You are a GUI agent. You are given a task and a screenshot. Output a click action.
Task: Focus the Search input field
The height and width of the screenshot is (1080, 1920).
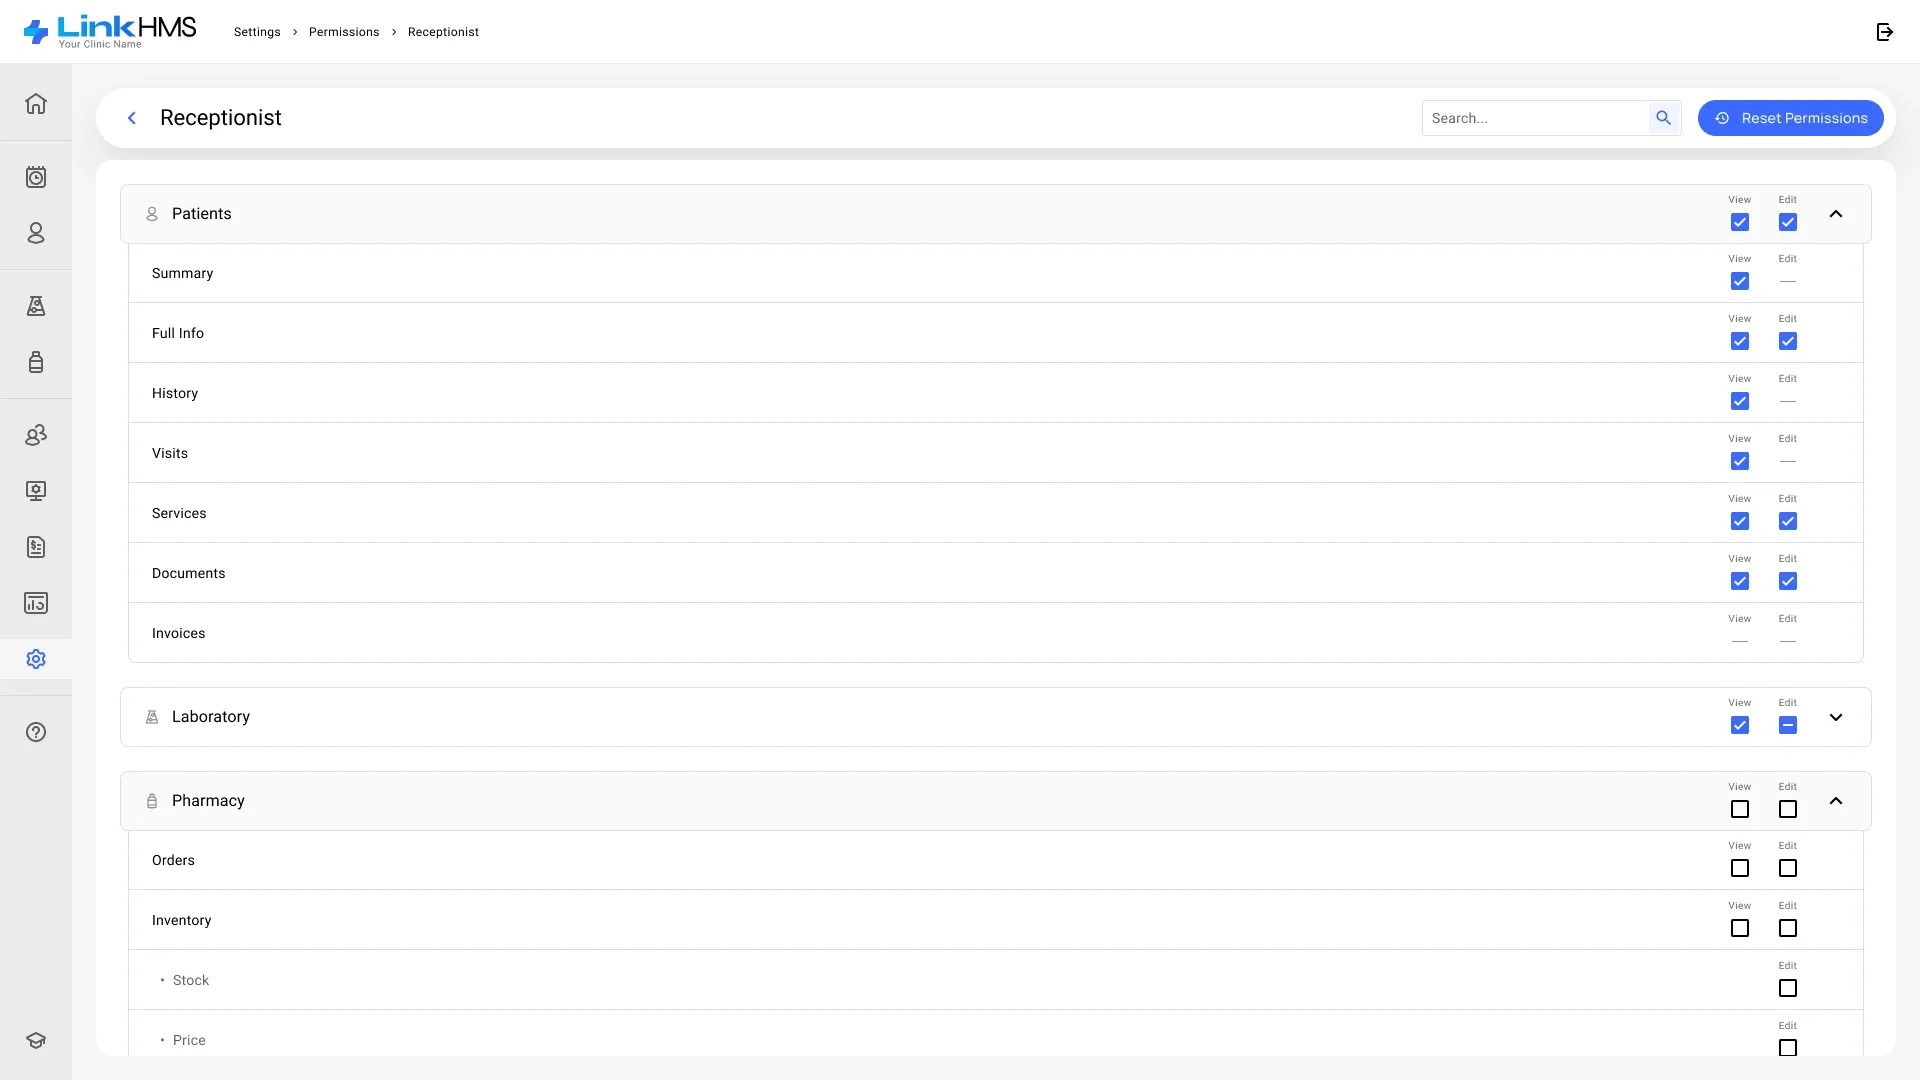click(x=1536, y=118)
